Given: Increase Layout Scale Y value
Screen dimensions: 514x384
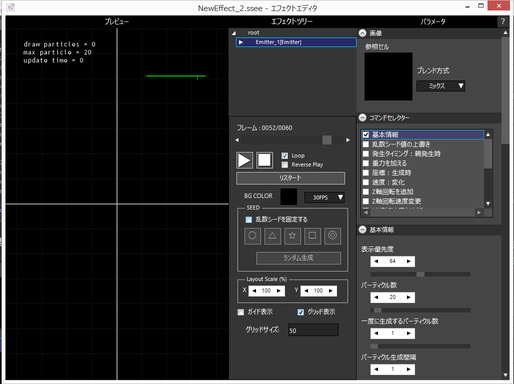Looking at the screenshot, I should click(331, 291).
